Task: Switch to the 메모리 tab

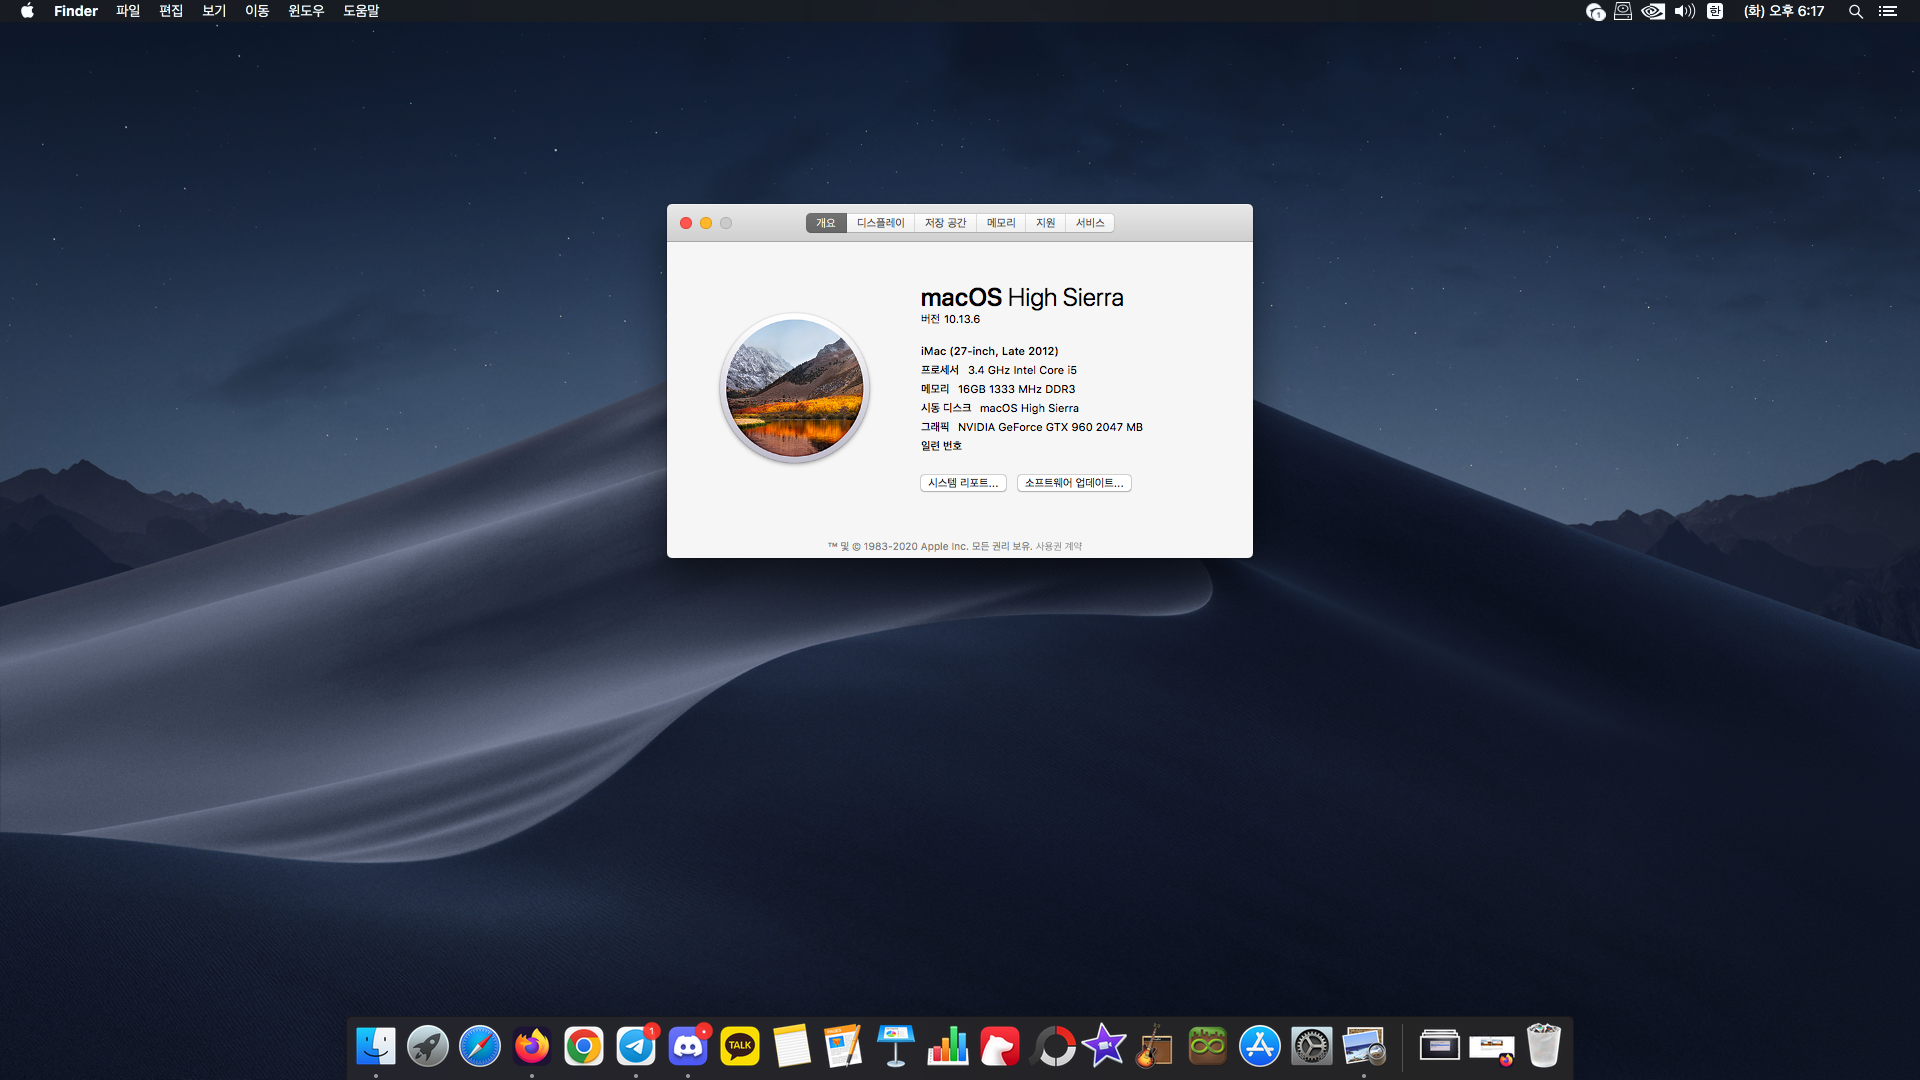Action: coord(1001,223)
